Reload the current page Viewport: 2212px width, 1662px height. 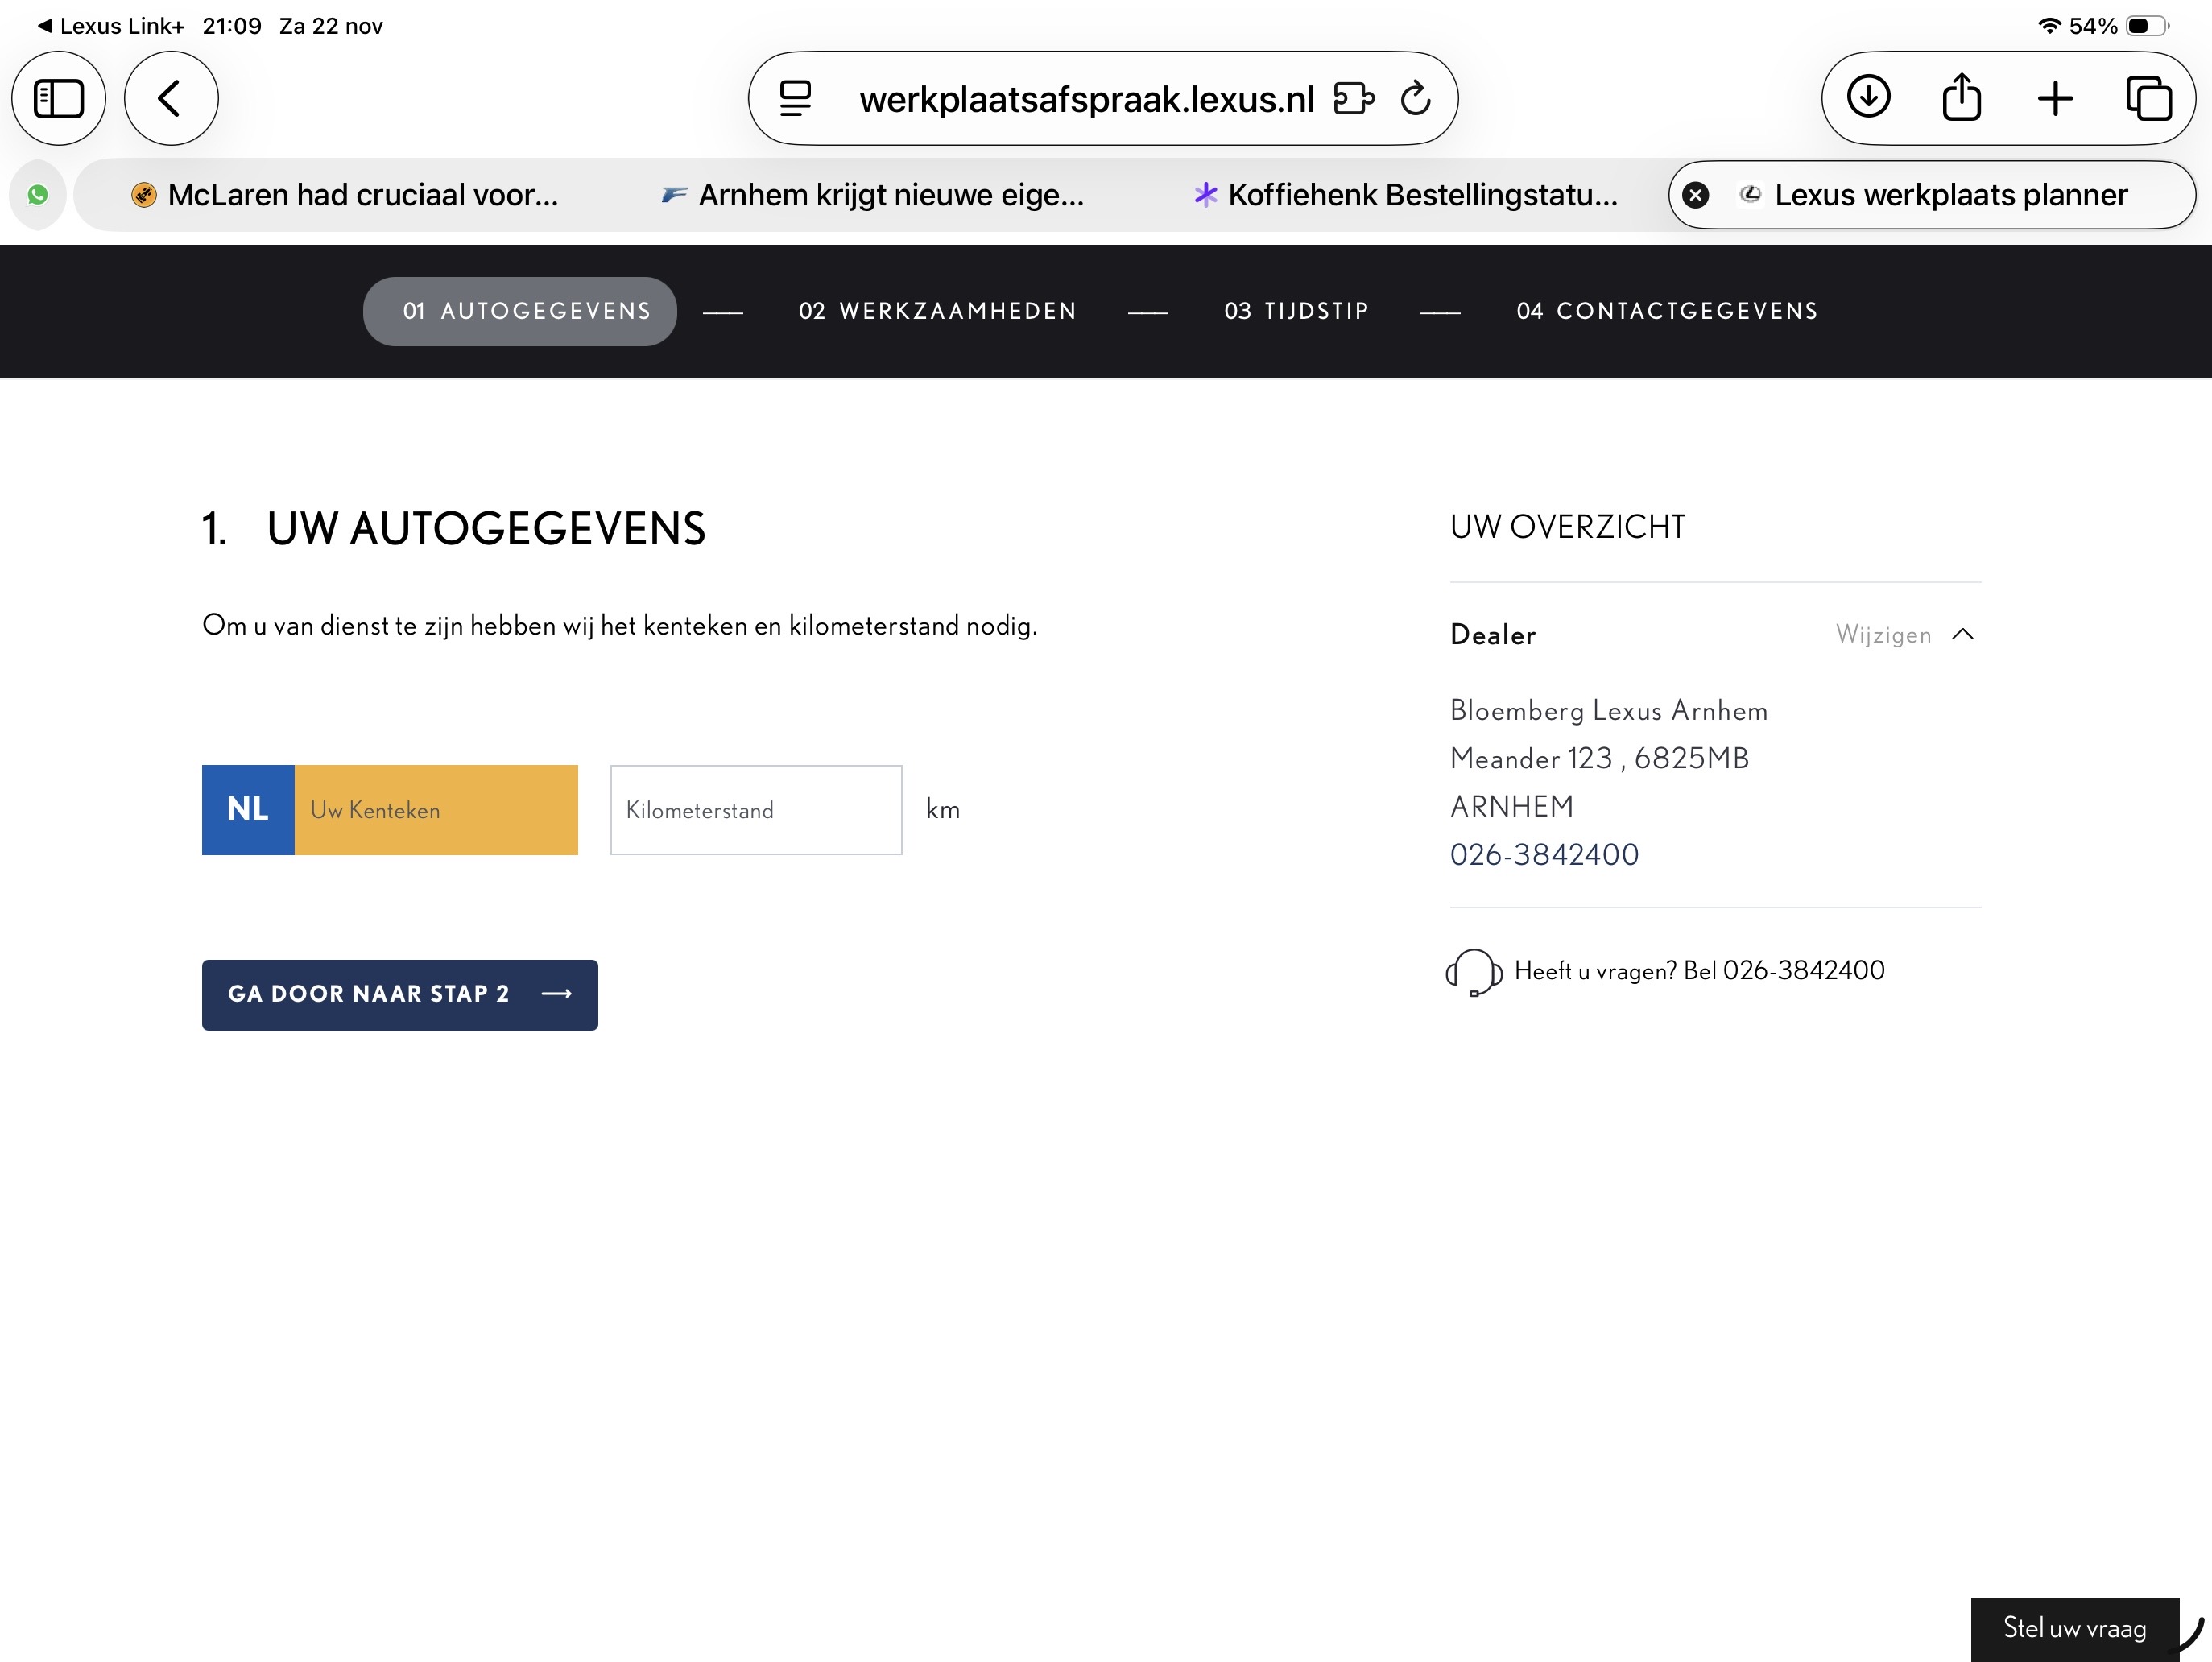pos(1416,98)
